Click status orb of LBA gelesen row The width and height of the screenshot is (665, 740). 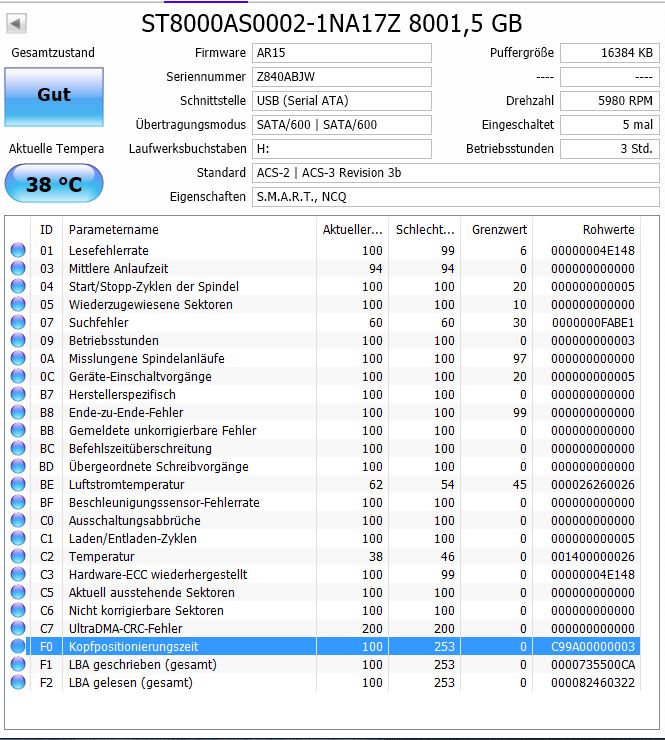pyautogui.click(x=18, y=682)
